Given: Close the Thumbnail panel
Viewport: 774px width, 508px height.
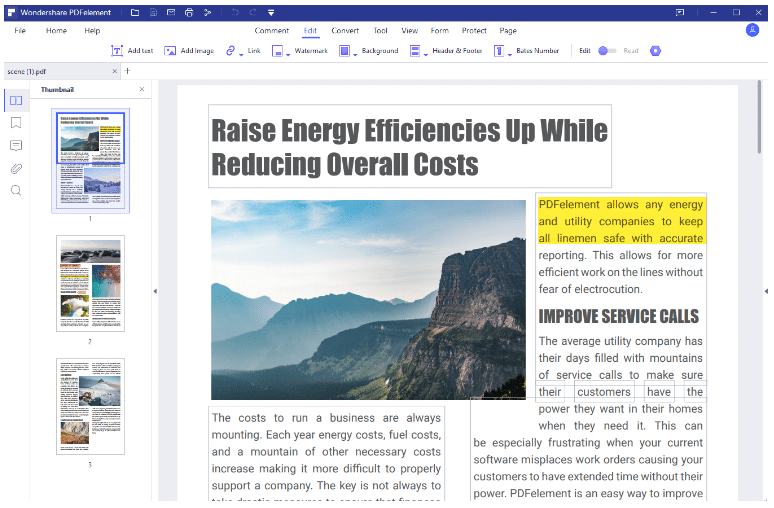Looking at the screenshot, I should (141, 90).
